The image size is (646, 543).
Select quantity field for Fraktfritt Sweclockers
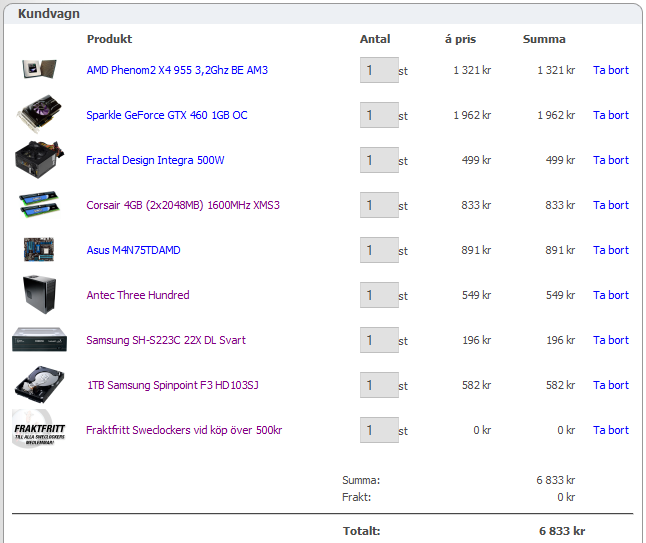[x=379, y=430]
